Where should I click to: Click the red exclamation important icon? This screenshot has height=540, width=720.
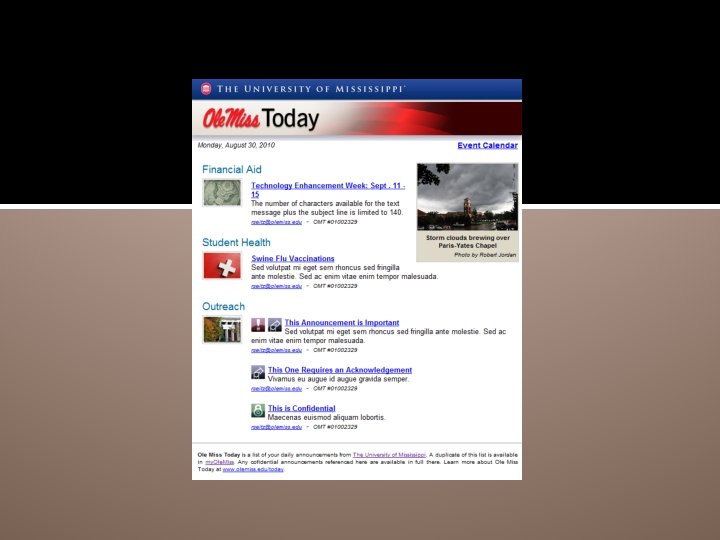[258, 325]
